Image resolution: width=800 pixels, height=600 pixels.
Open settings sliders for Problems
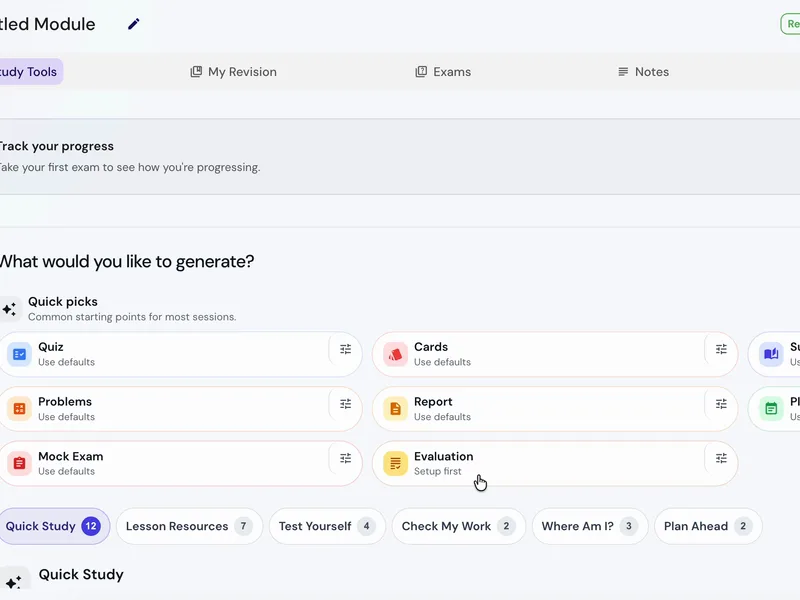[x=345, y=404]
